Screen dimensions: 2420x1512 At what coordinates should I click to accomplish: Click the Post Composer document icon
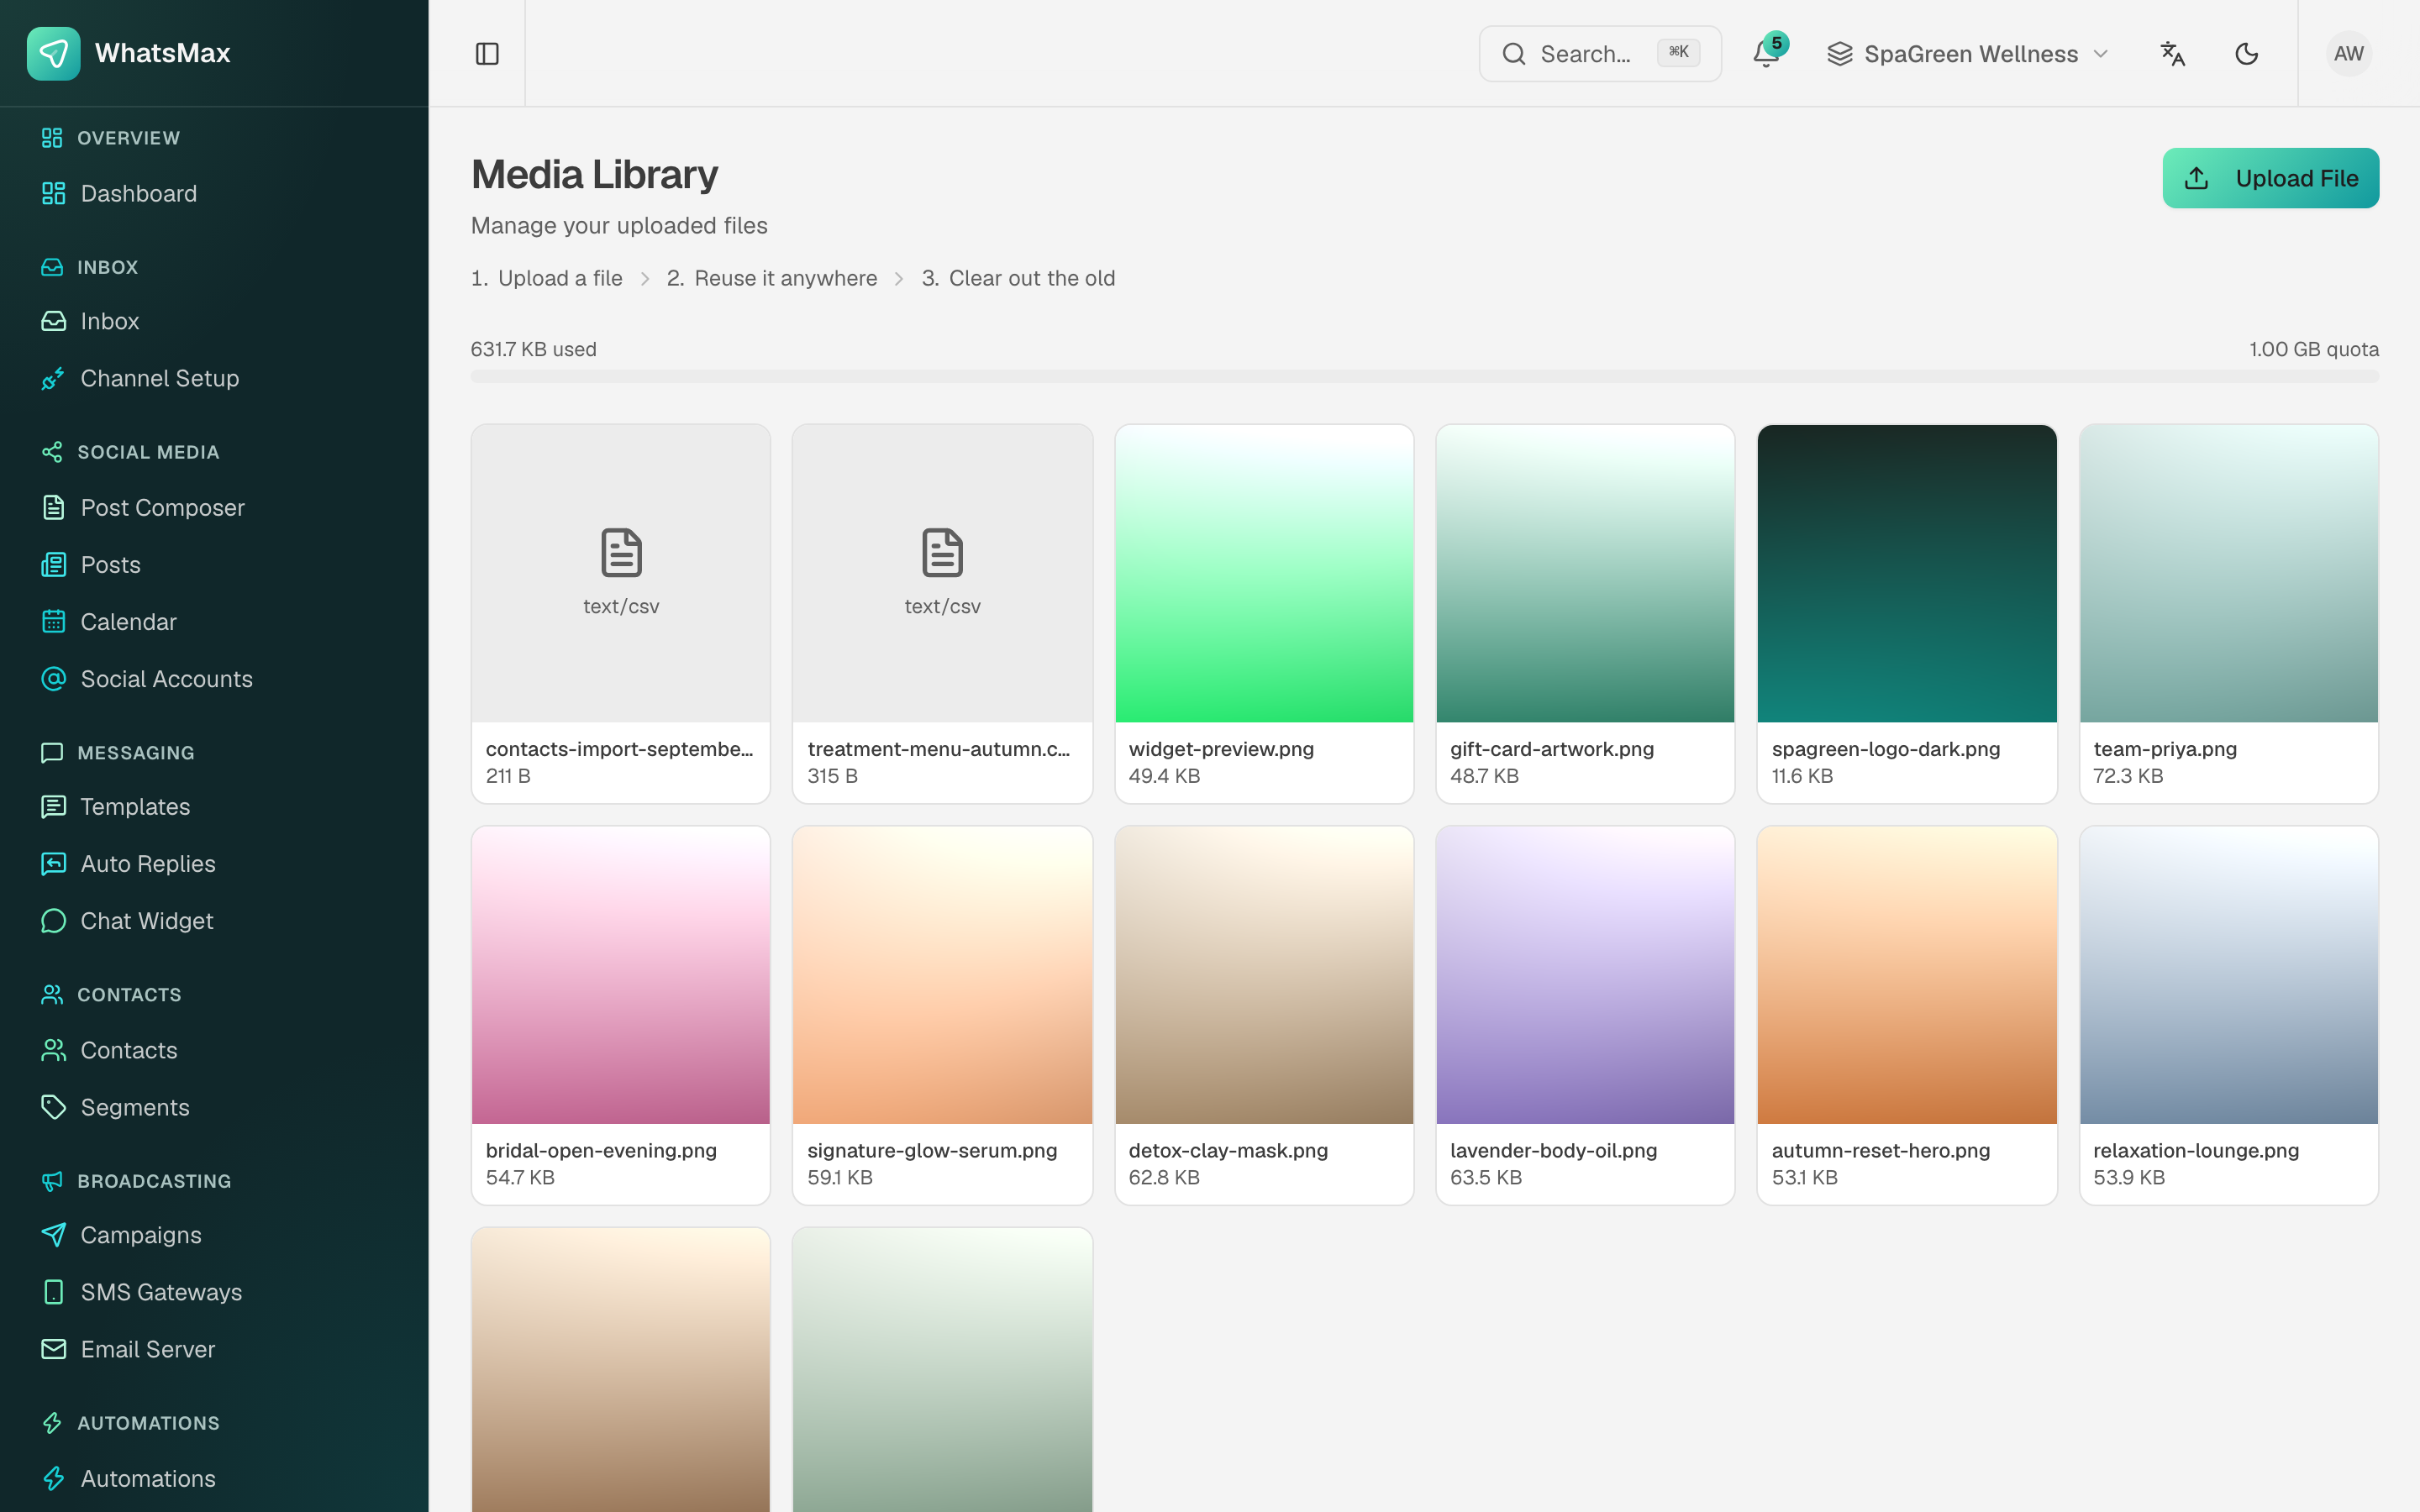(54, 508)
